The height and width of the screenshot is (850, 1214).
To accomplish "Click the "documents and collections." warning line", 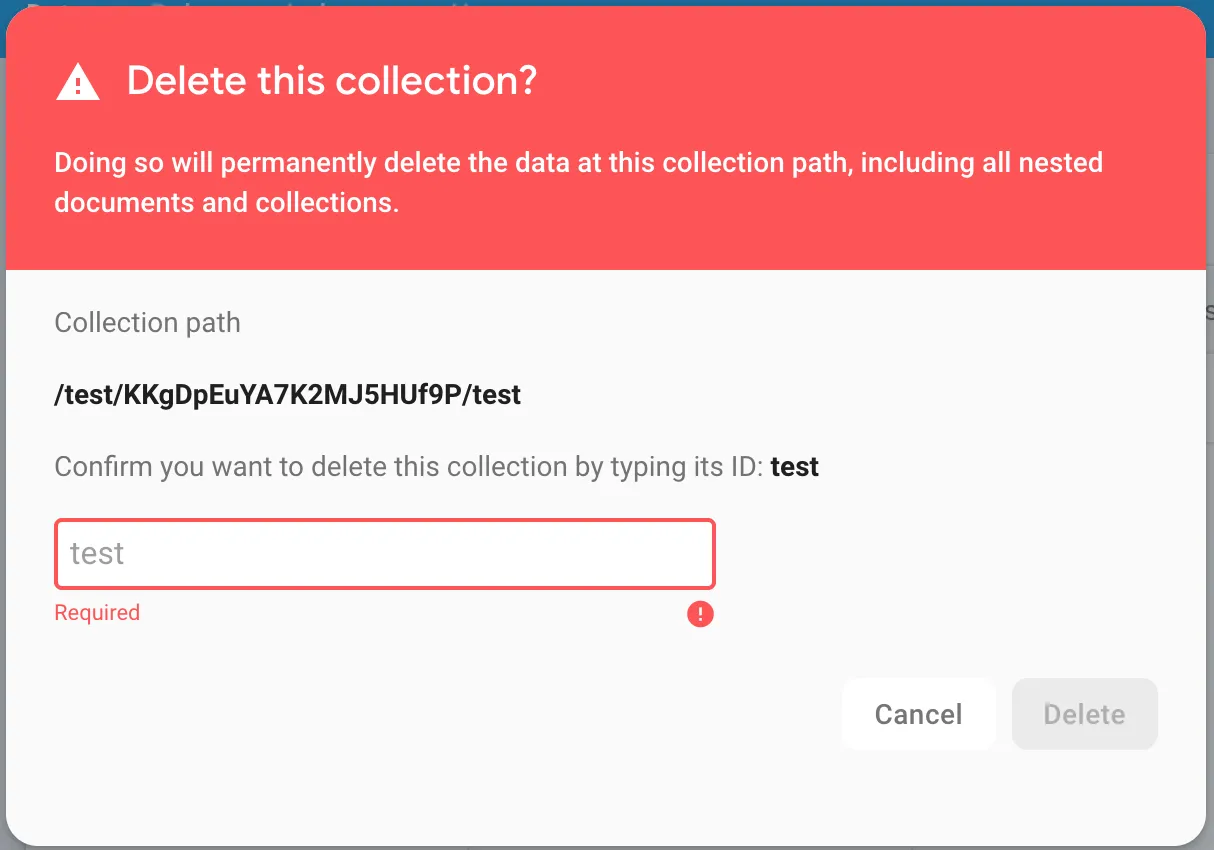I will tap(227, 202).
